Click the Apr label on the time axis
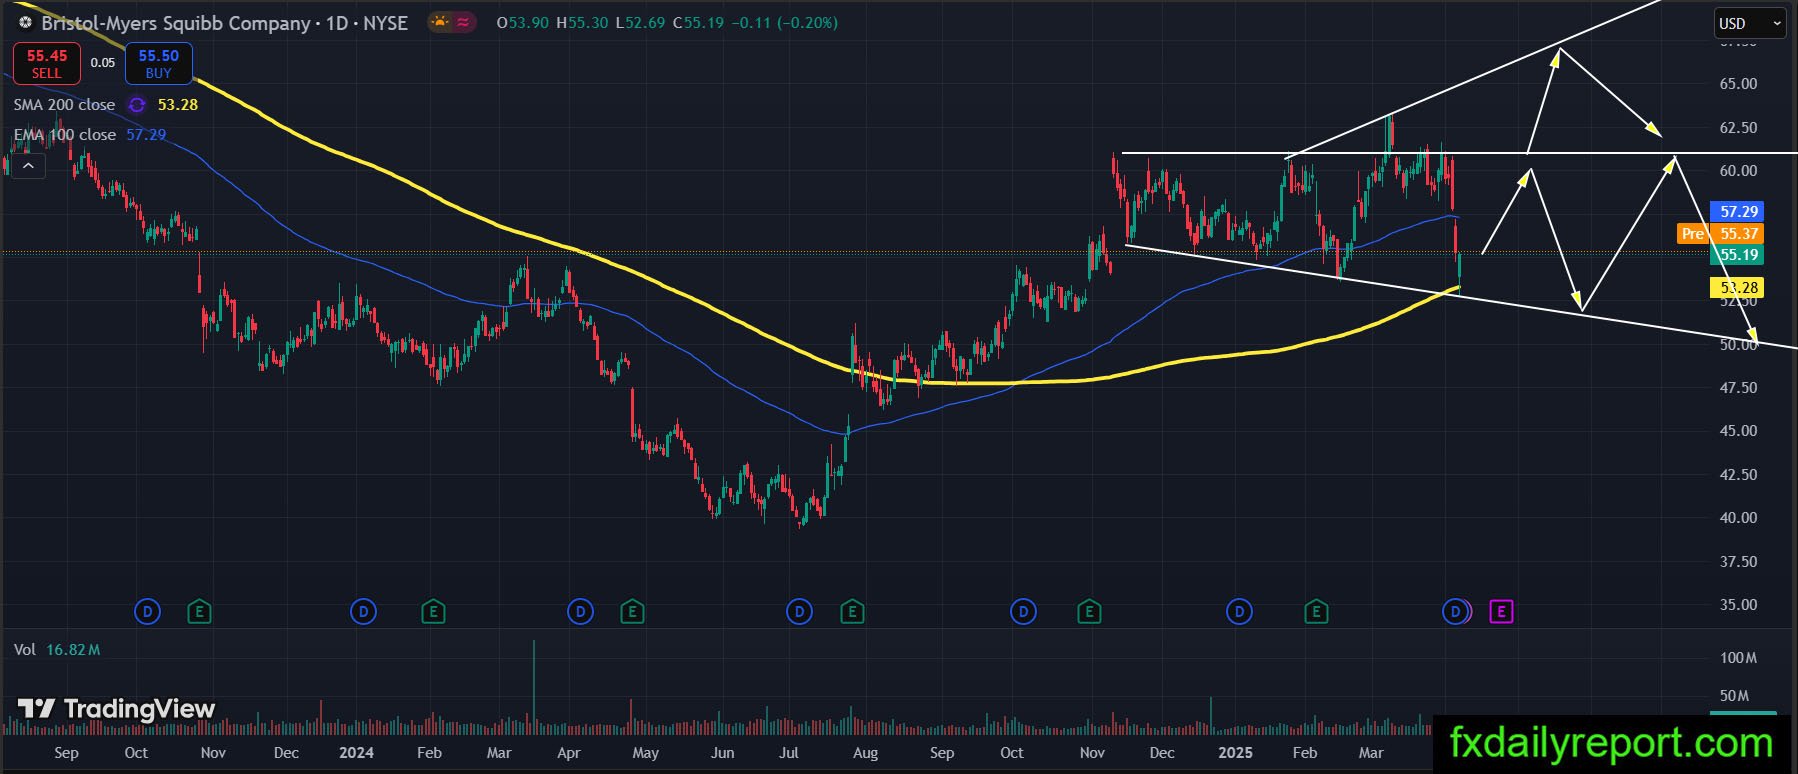 568,753
